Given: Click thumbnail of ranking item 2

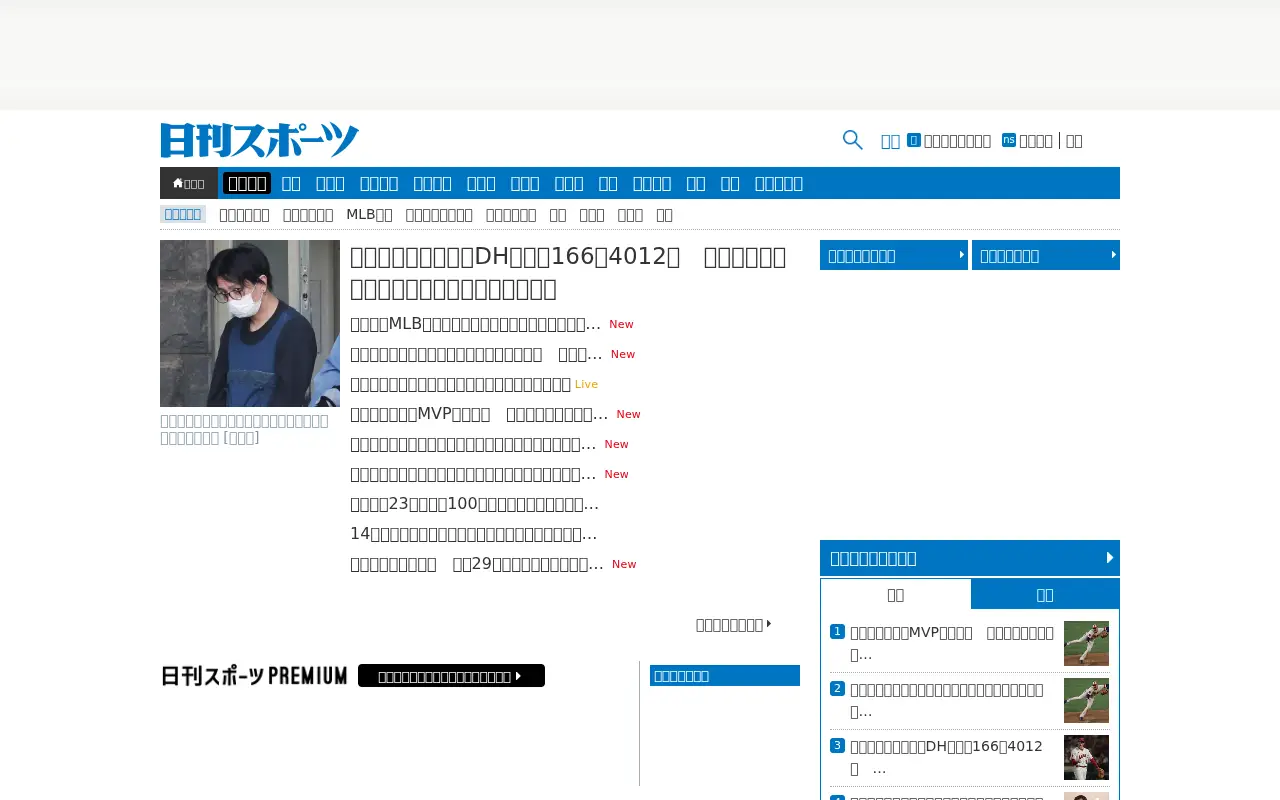Looking at the screenshot, I should (x=1086, y=700).
